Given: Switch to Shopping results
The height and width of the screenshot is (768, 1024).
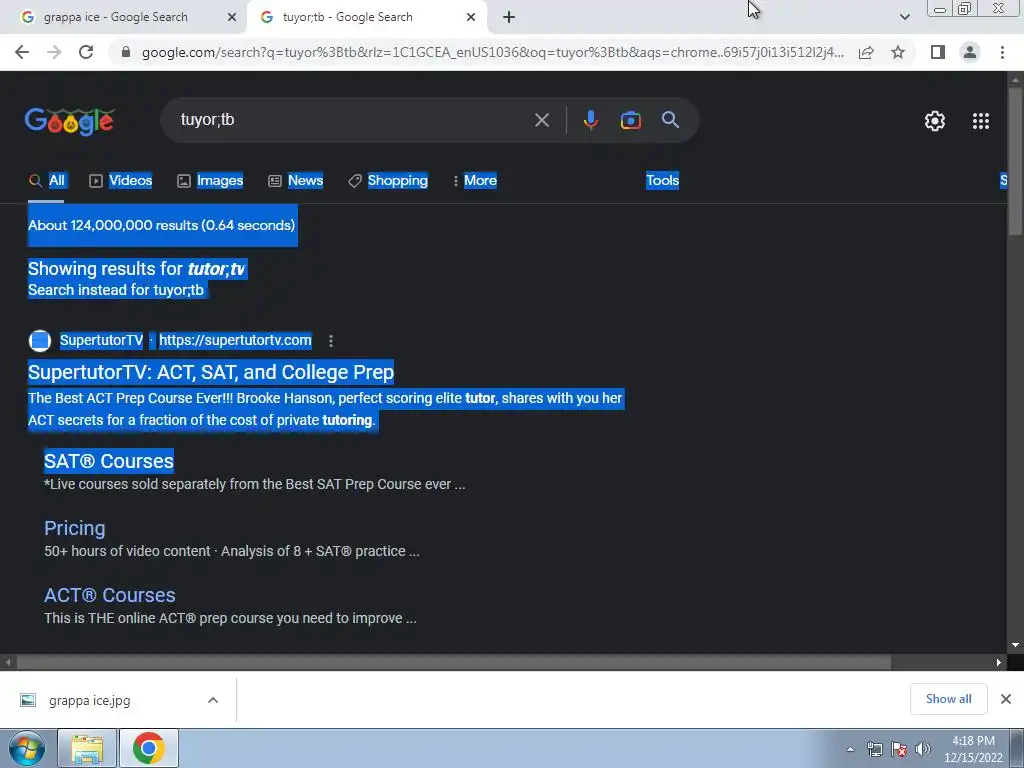Looking at the screenshot, I should 388,180.
